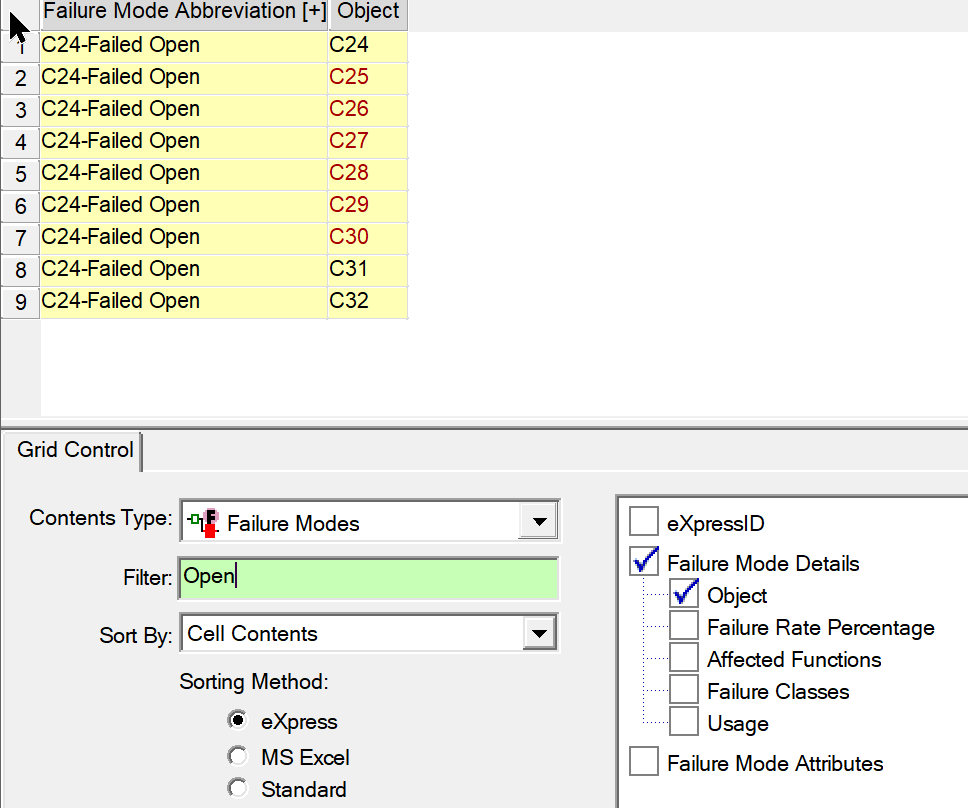Select row 5 header in grid
This screenshot has width=968, height=808.
20,173
